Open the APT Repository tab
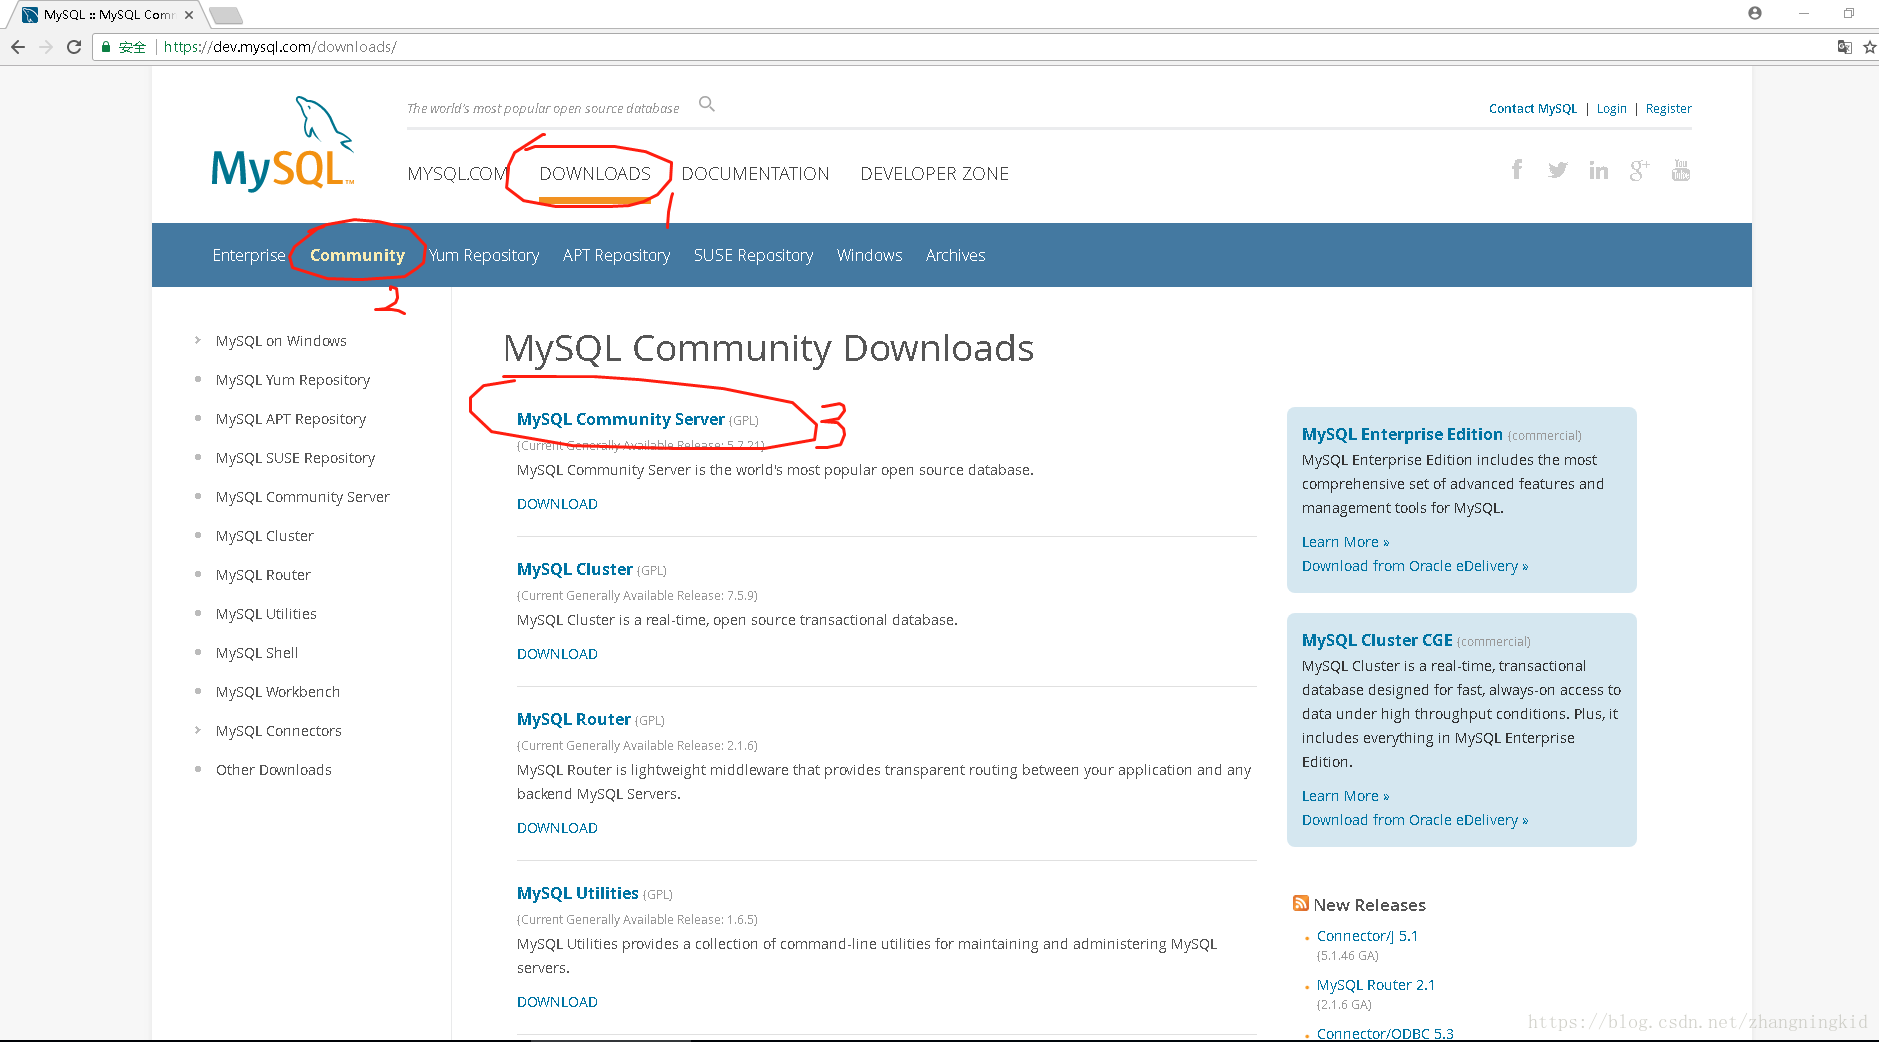 [x=616, y=255]
